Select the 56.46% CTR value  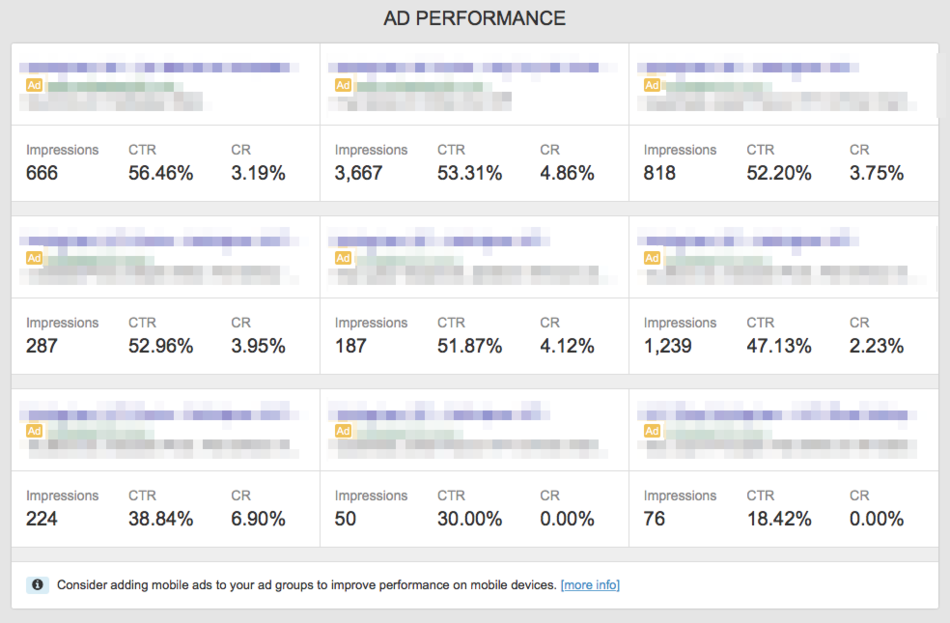(x=160, y=173)
